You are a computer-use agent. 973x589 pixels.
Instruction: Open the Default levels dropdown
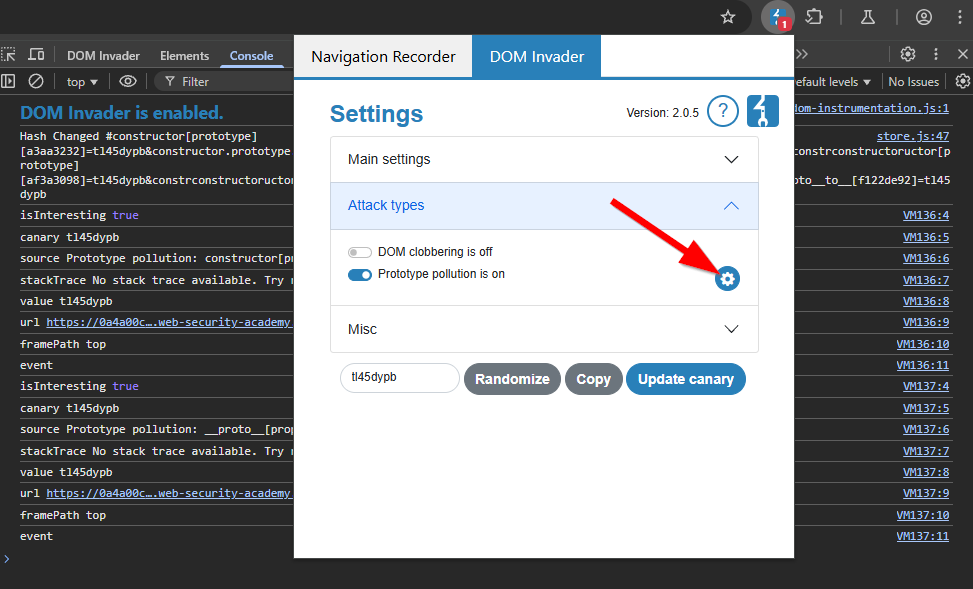coord(833,82)
